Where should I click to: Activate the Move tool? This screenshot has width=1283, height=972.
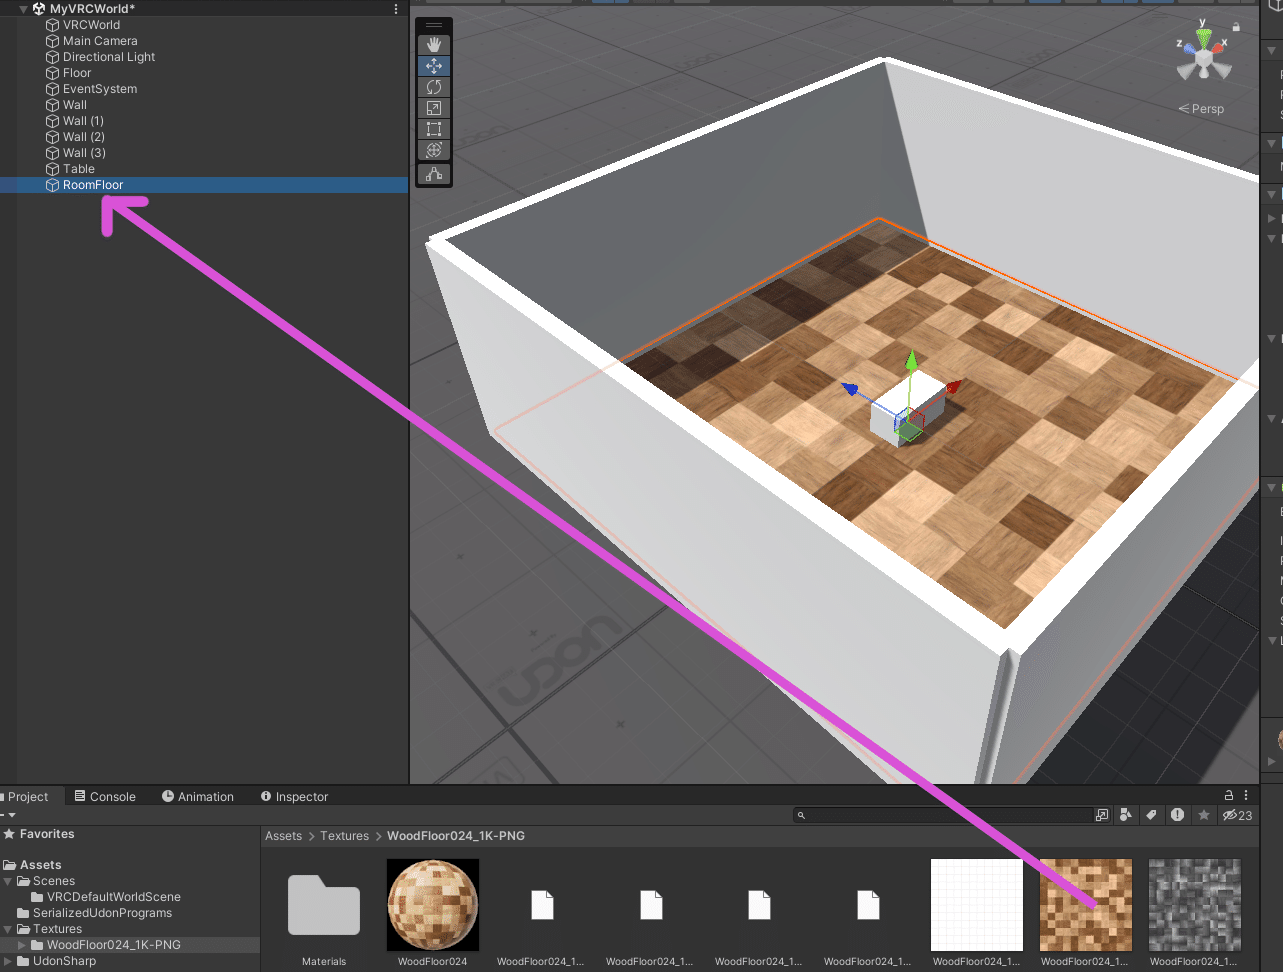(433, 66)
